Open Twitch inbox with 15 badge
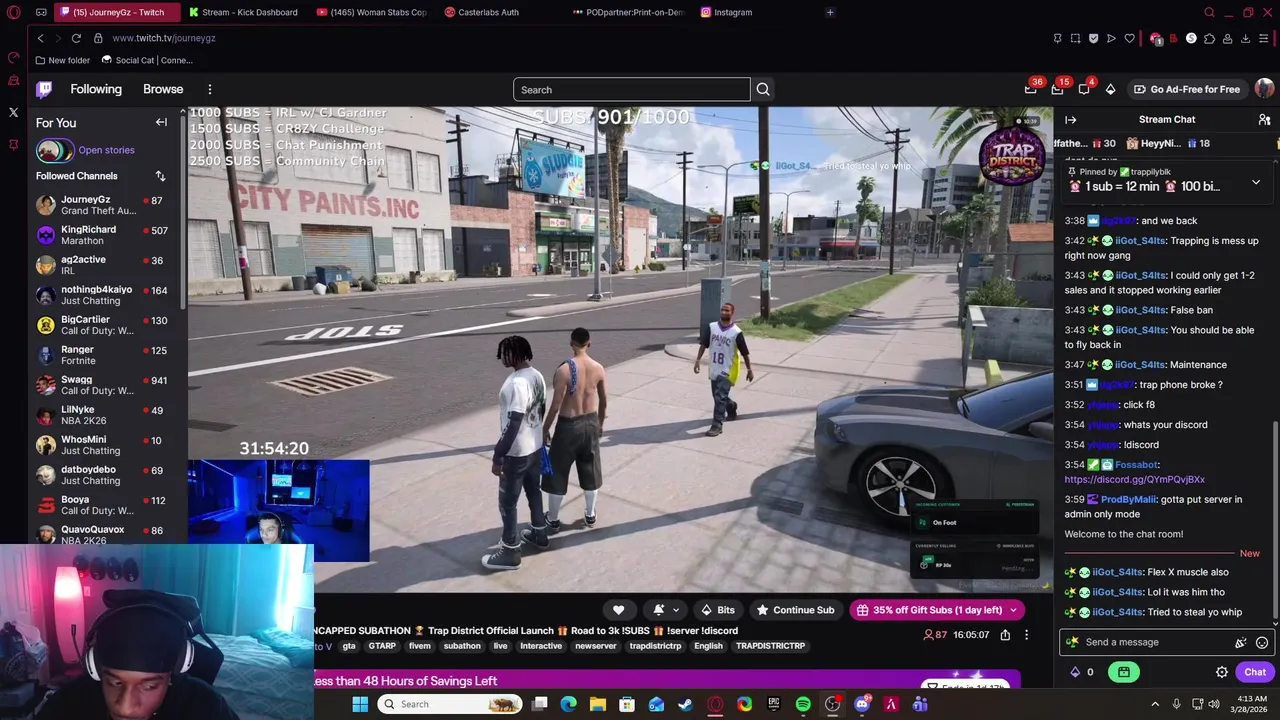 1057,89
